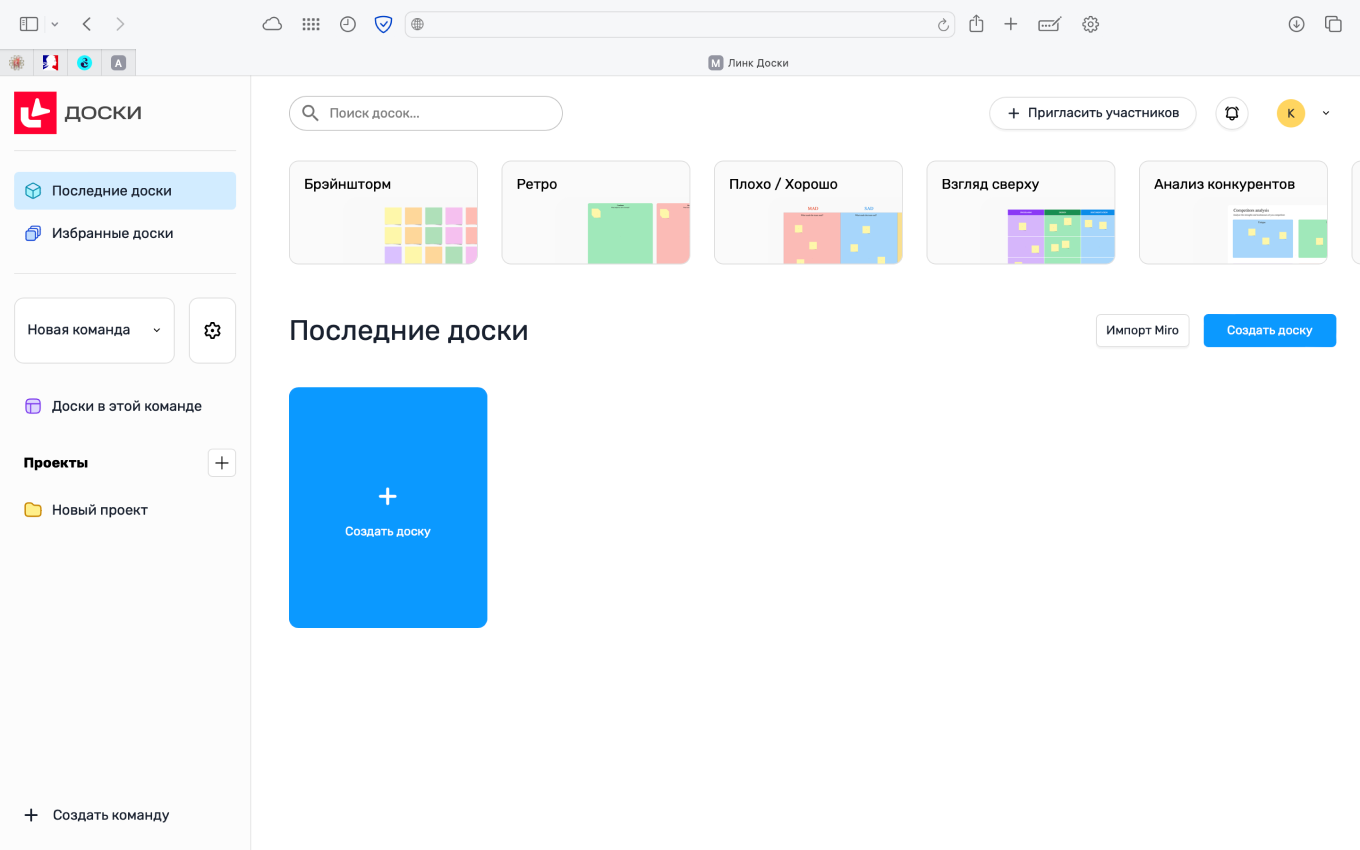
Task: Click the yellow K avatar circle
Action: pos(1290,113)
